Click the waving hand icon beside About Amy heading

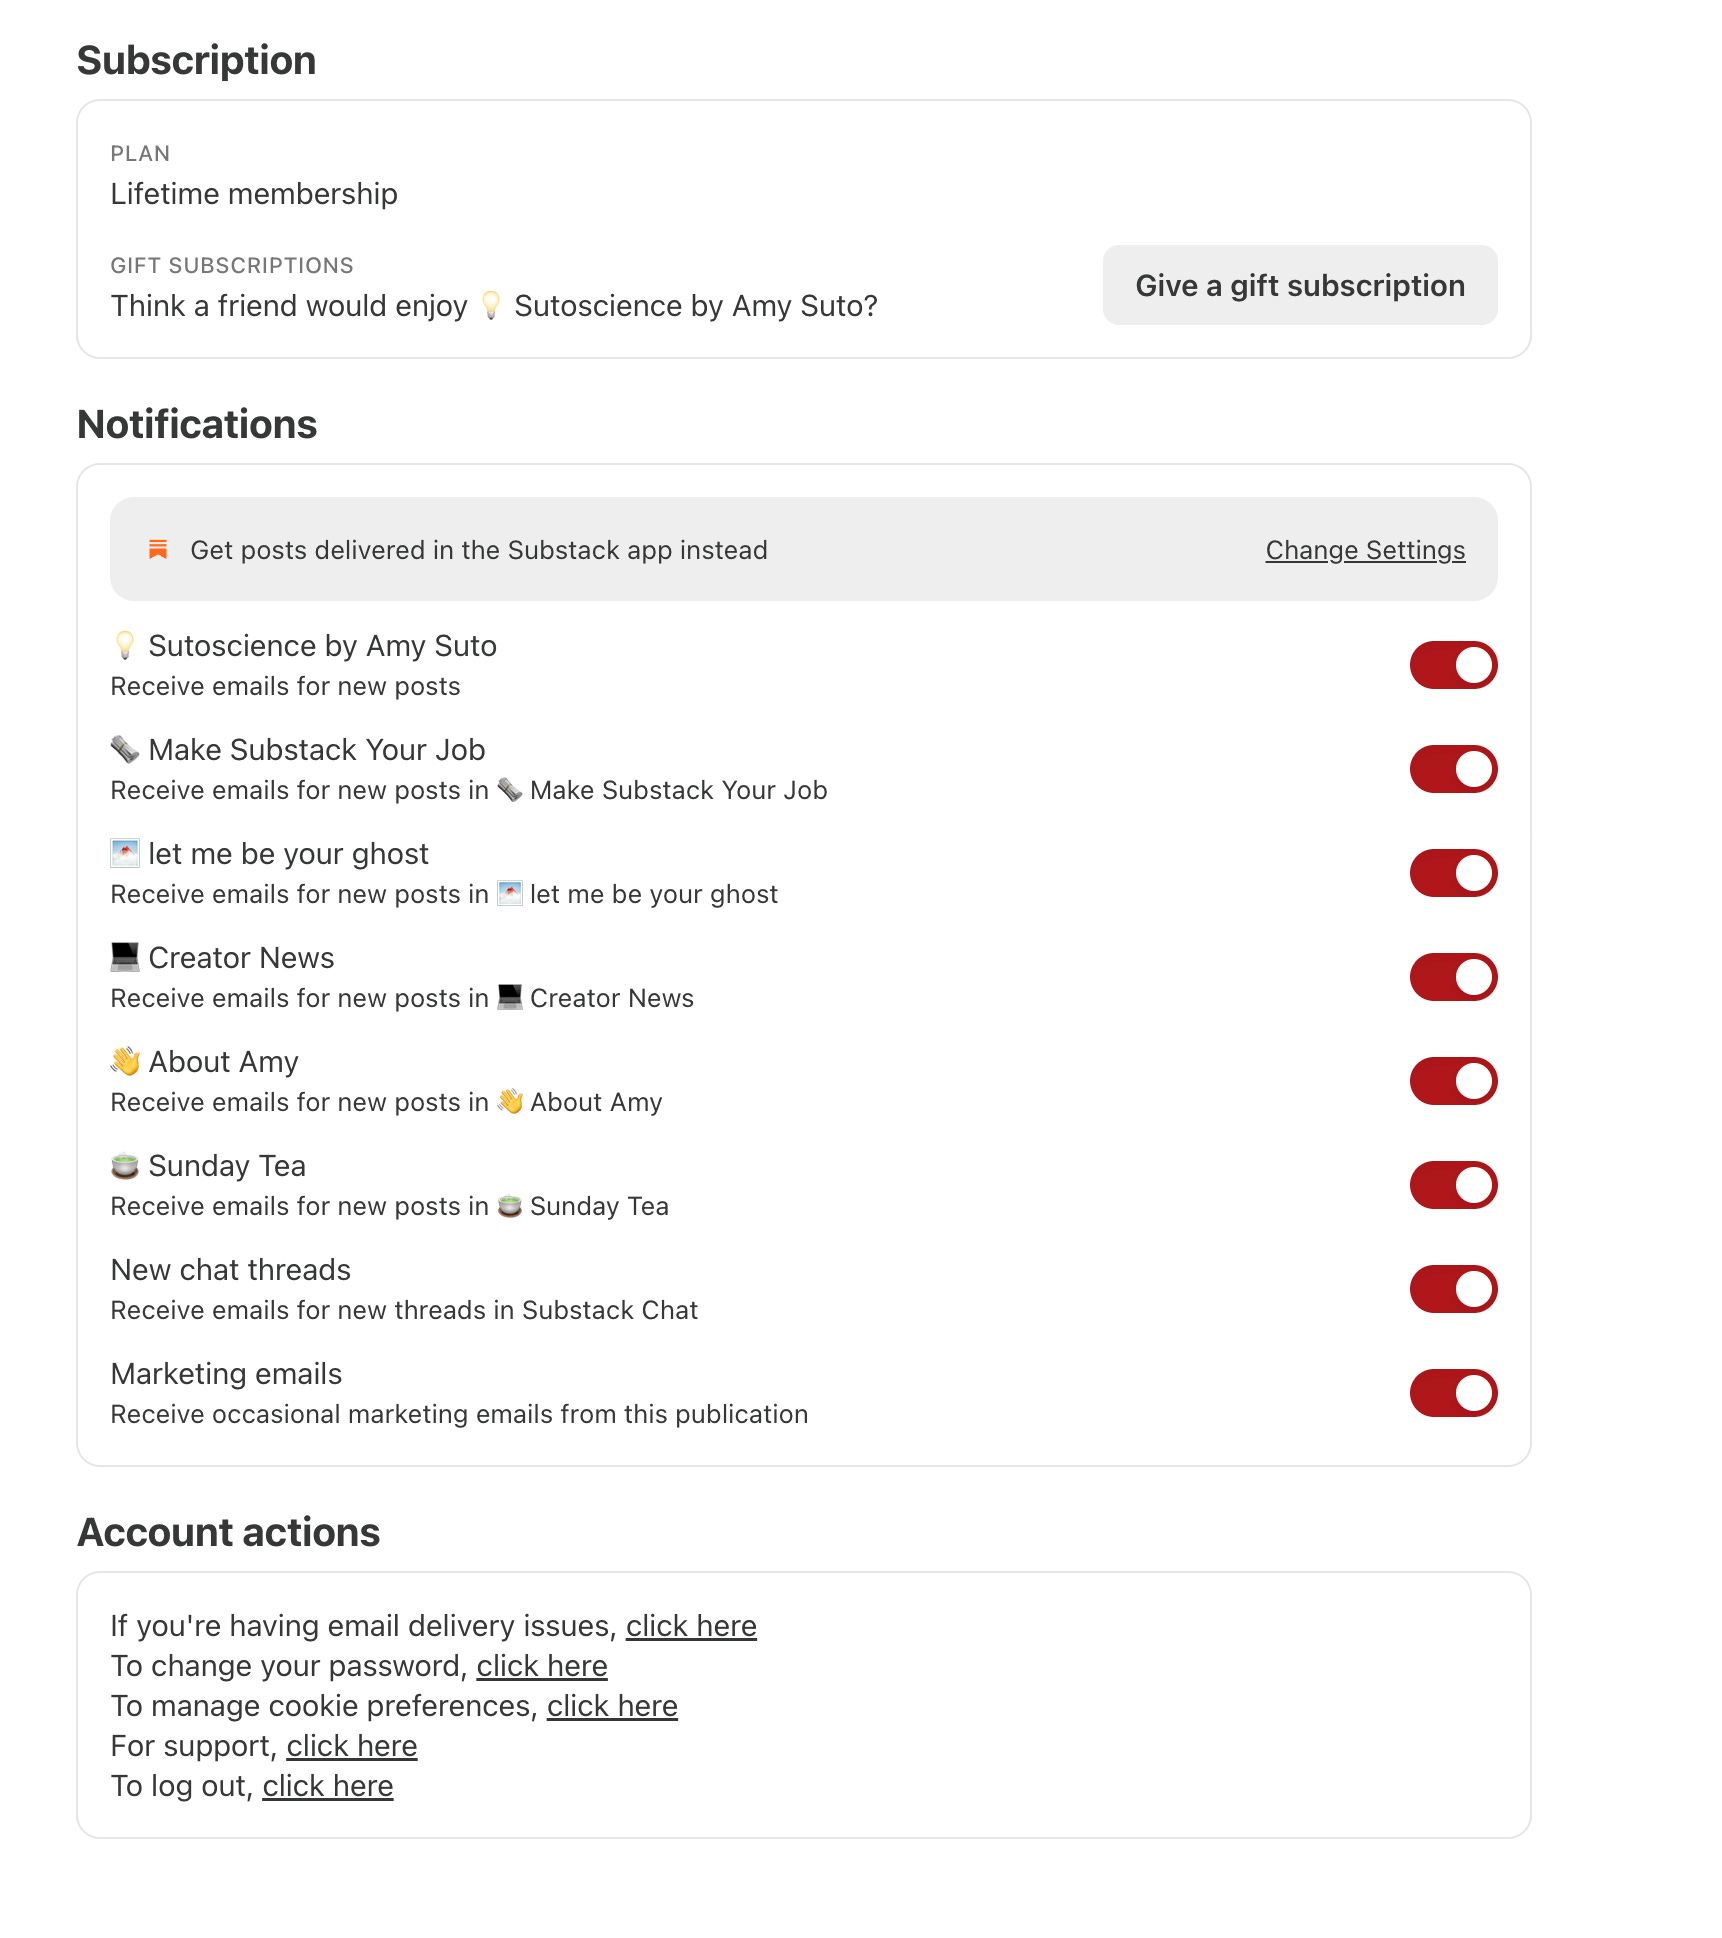(x=125, y=1061)
